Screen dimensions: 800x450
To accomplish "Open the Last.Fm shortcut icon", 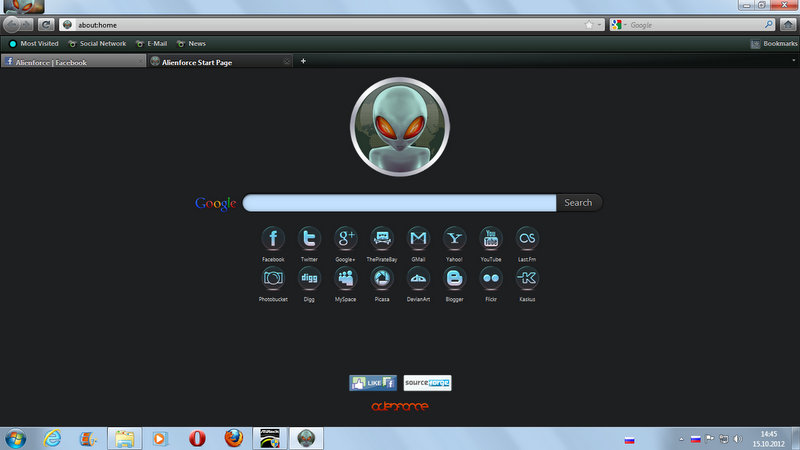I will pyautogui.click(x=527, y=238).
